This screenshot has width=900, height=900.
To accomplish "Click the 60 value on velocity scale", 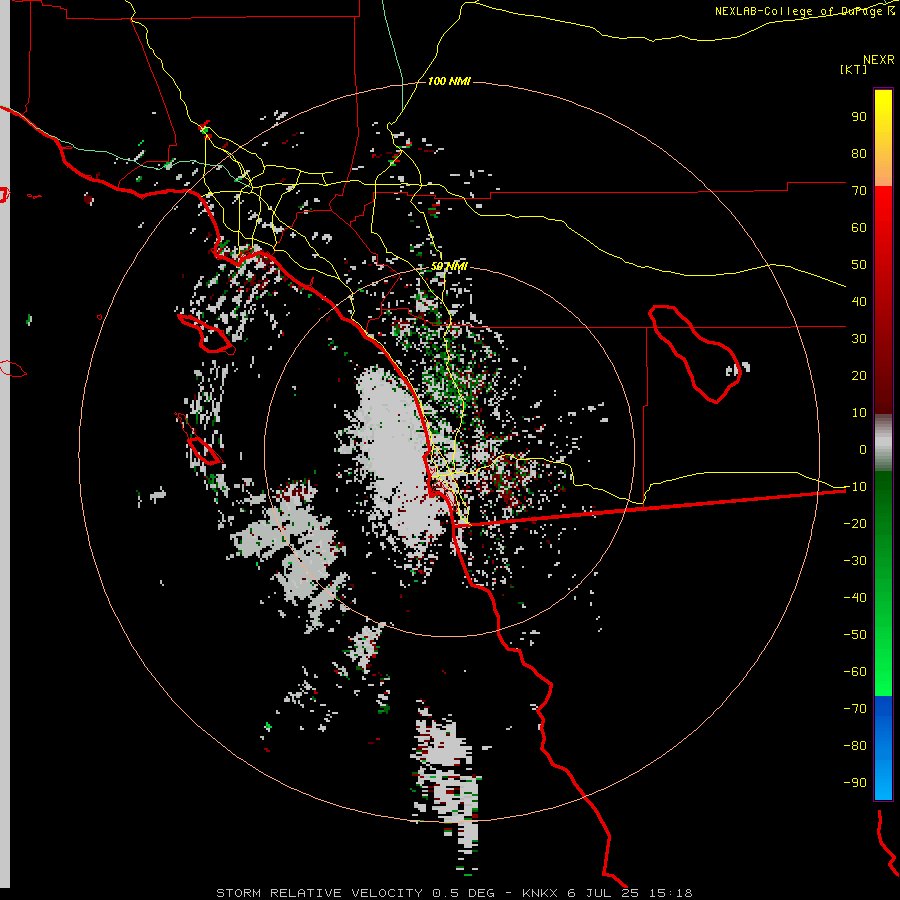I will [x=859, y=228].
